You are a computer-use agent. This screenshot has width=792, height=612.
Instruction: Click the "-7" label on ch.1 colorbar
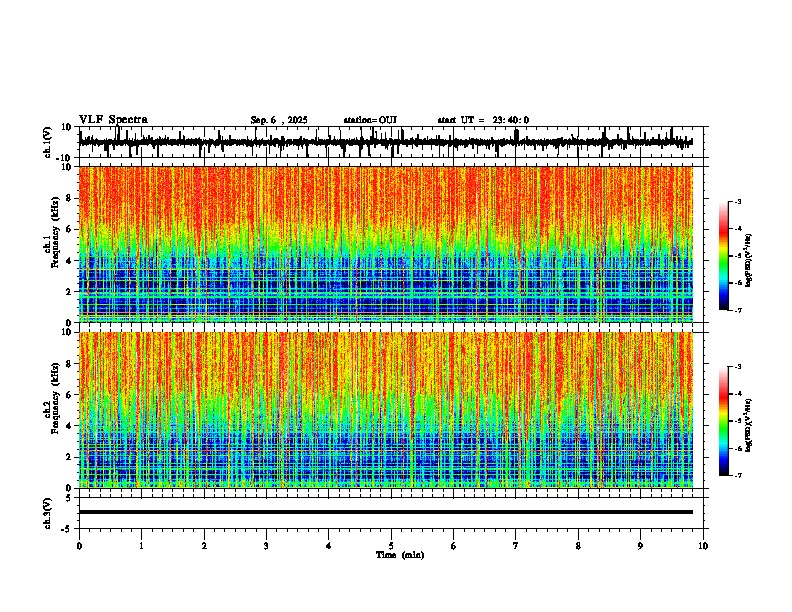(738, 310)
